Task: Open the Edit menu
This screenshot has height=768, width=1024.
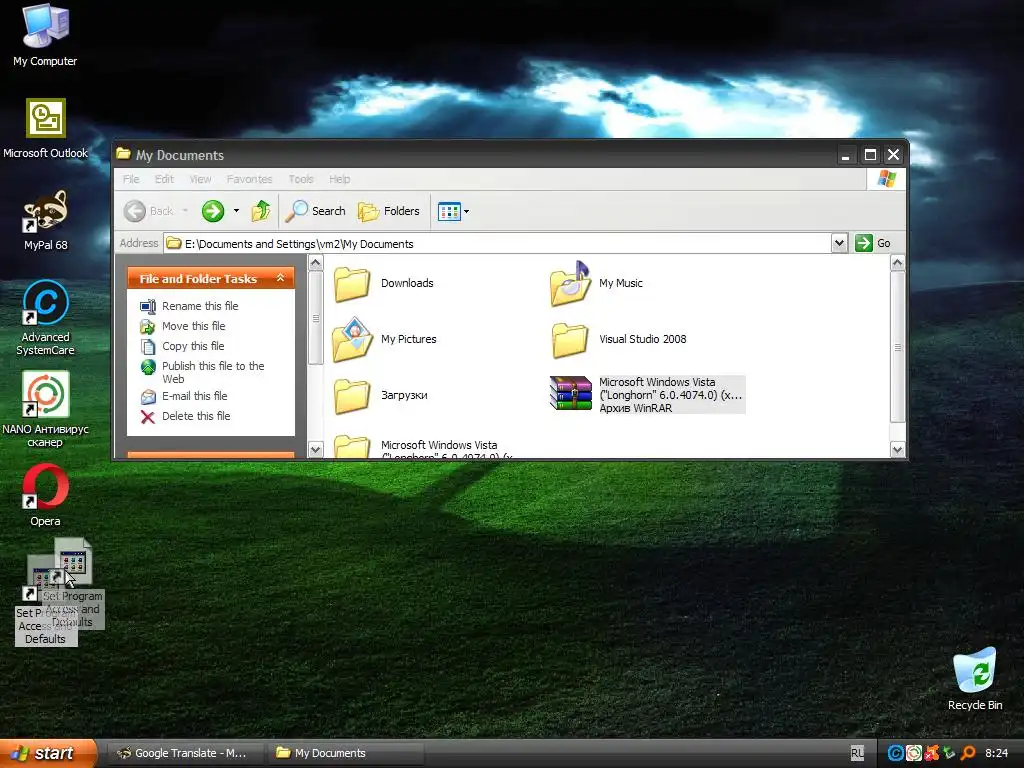Action: pyautogui.click(x=164, y=179)
